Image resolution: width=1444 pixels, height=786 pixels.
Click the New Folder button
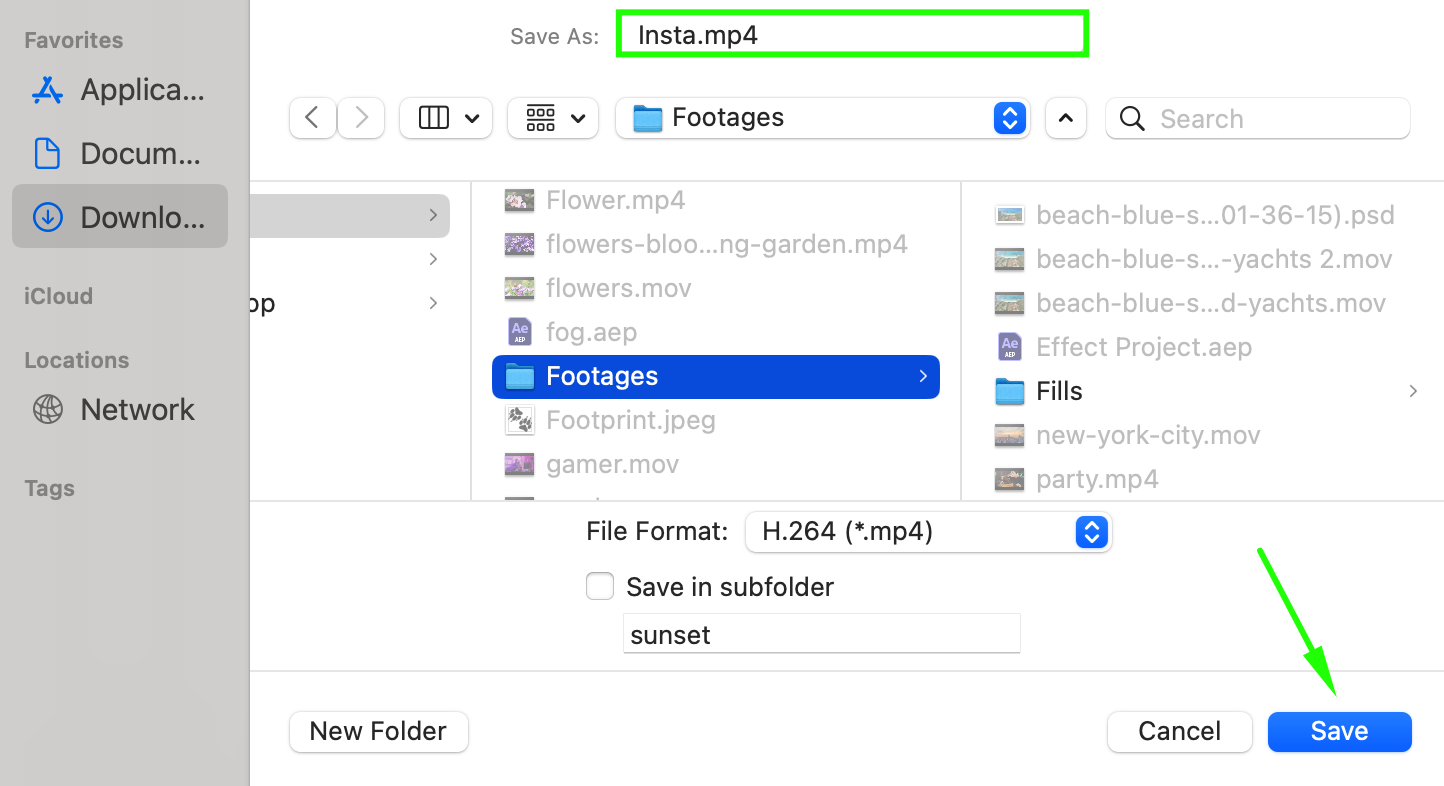(378, 731)
